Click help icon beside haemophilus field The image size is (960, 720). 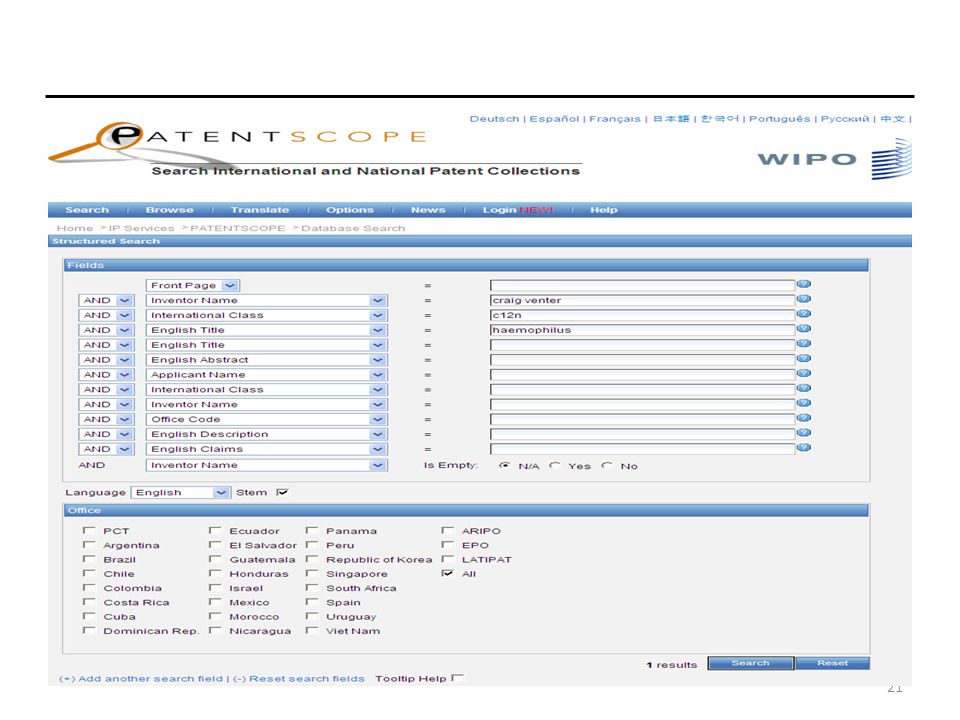(x=804, y=329)
